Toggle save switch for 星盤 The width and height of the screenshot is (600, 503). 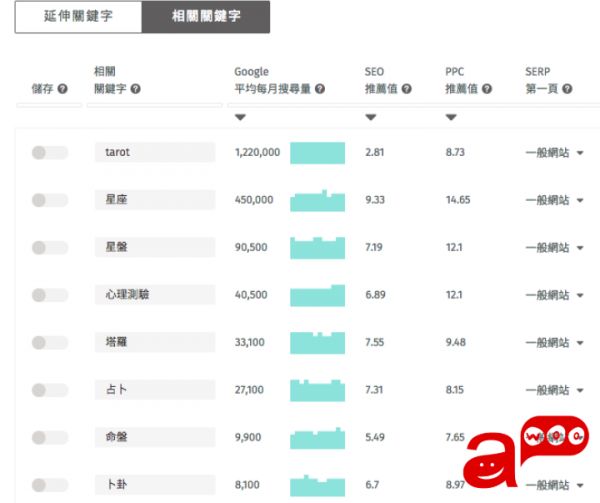click(x=50, y=247)
